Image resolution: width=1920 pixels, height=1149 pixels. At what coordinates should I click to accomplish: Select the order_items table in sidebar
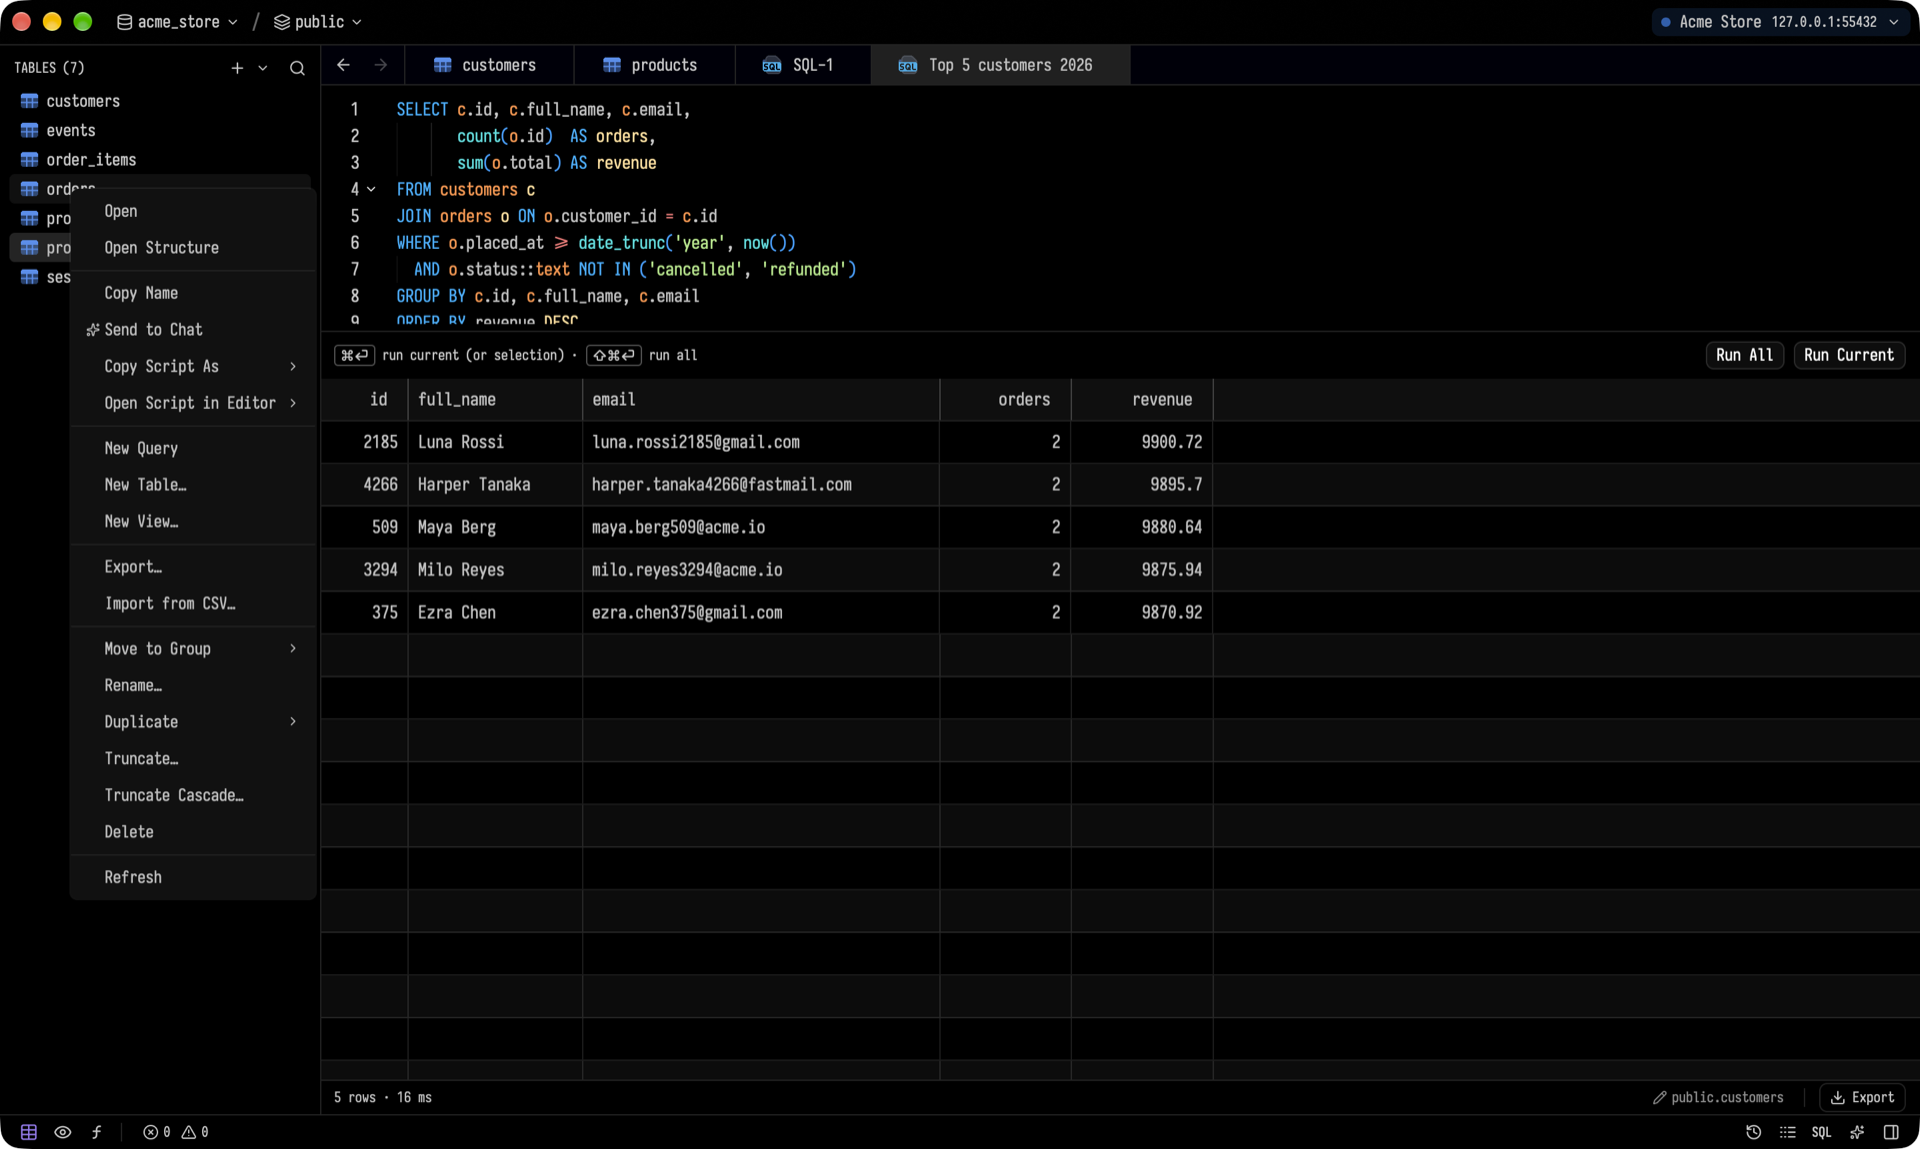tap(160, 160)
